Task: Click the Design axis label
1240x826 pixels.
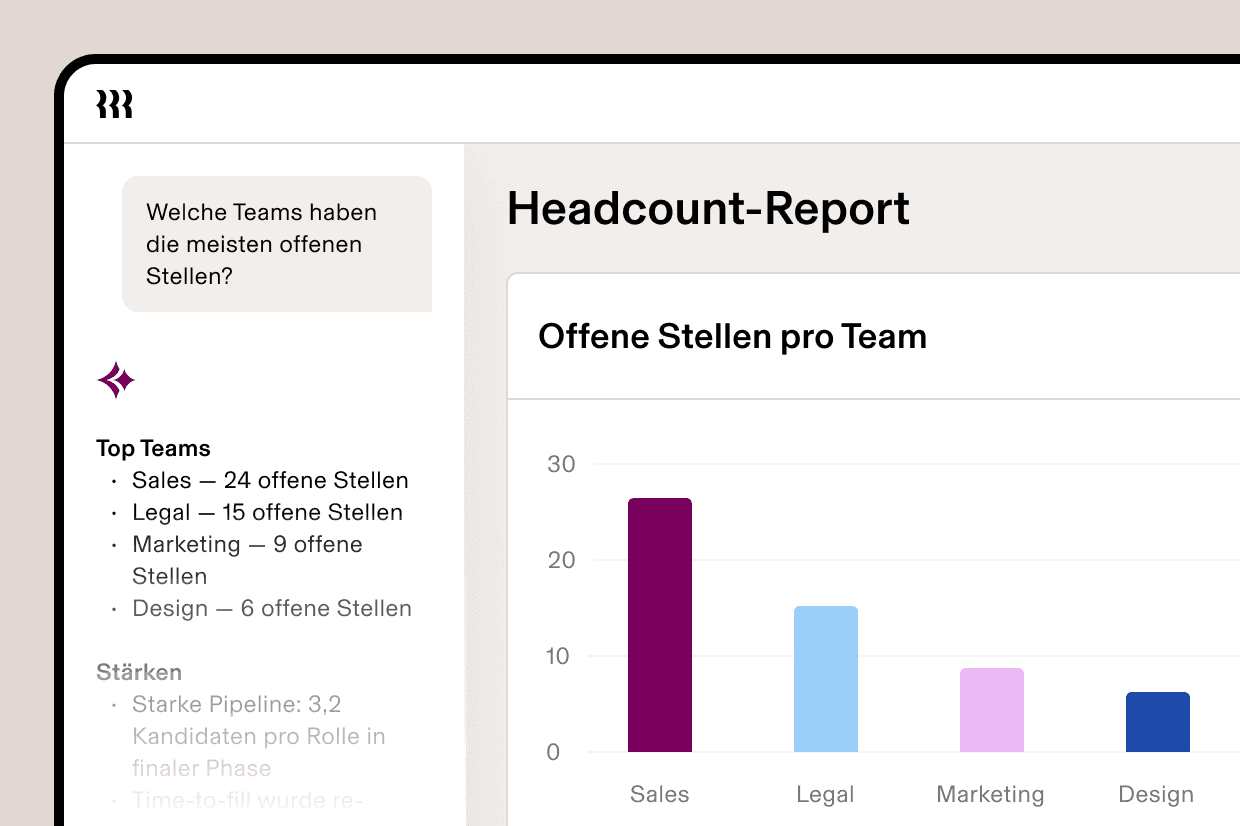Action: [x=1157, y=795]
